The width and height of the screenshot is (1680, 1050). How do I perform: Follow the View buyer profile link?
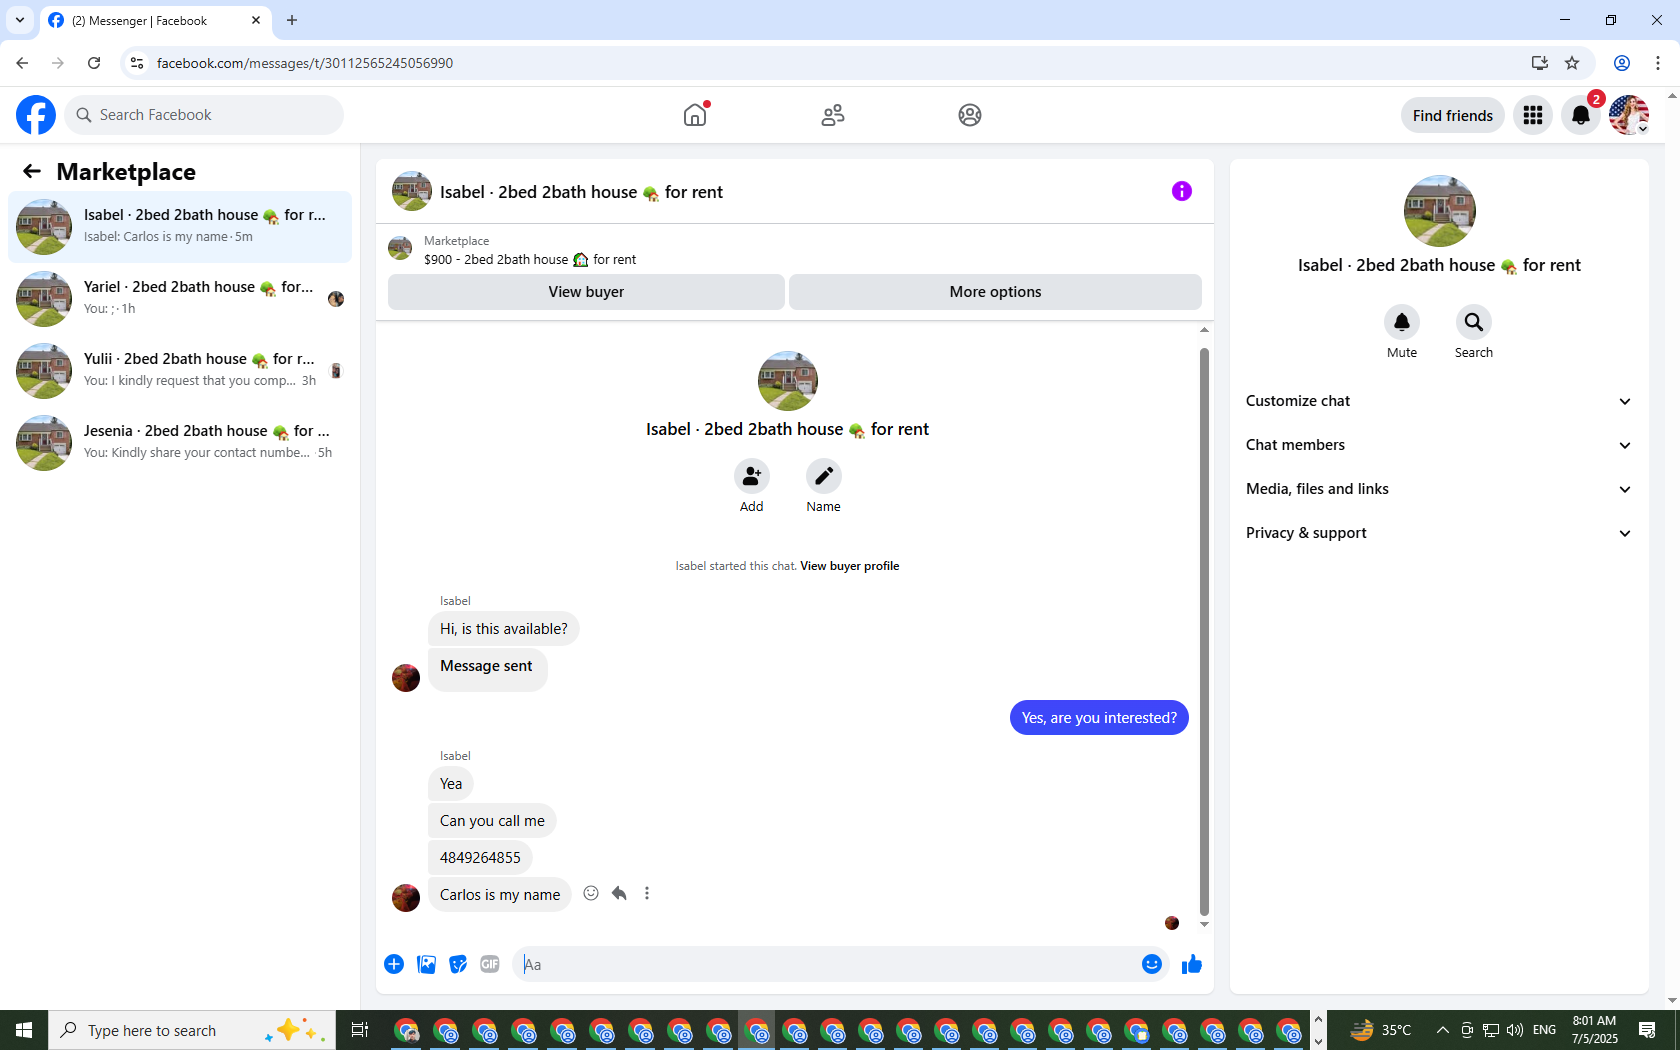tap(849, 566)
